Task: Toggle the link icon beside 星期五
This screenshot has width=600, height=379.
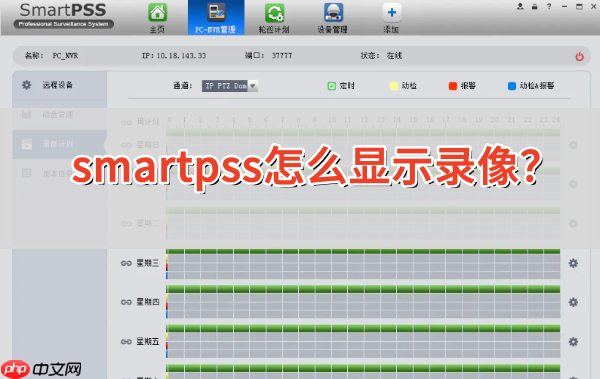Action: coord(126,342)
